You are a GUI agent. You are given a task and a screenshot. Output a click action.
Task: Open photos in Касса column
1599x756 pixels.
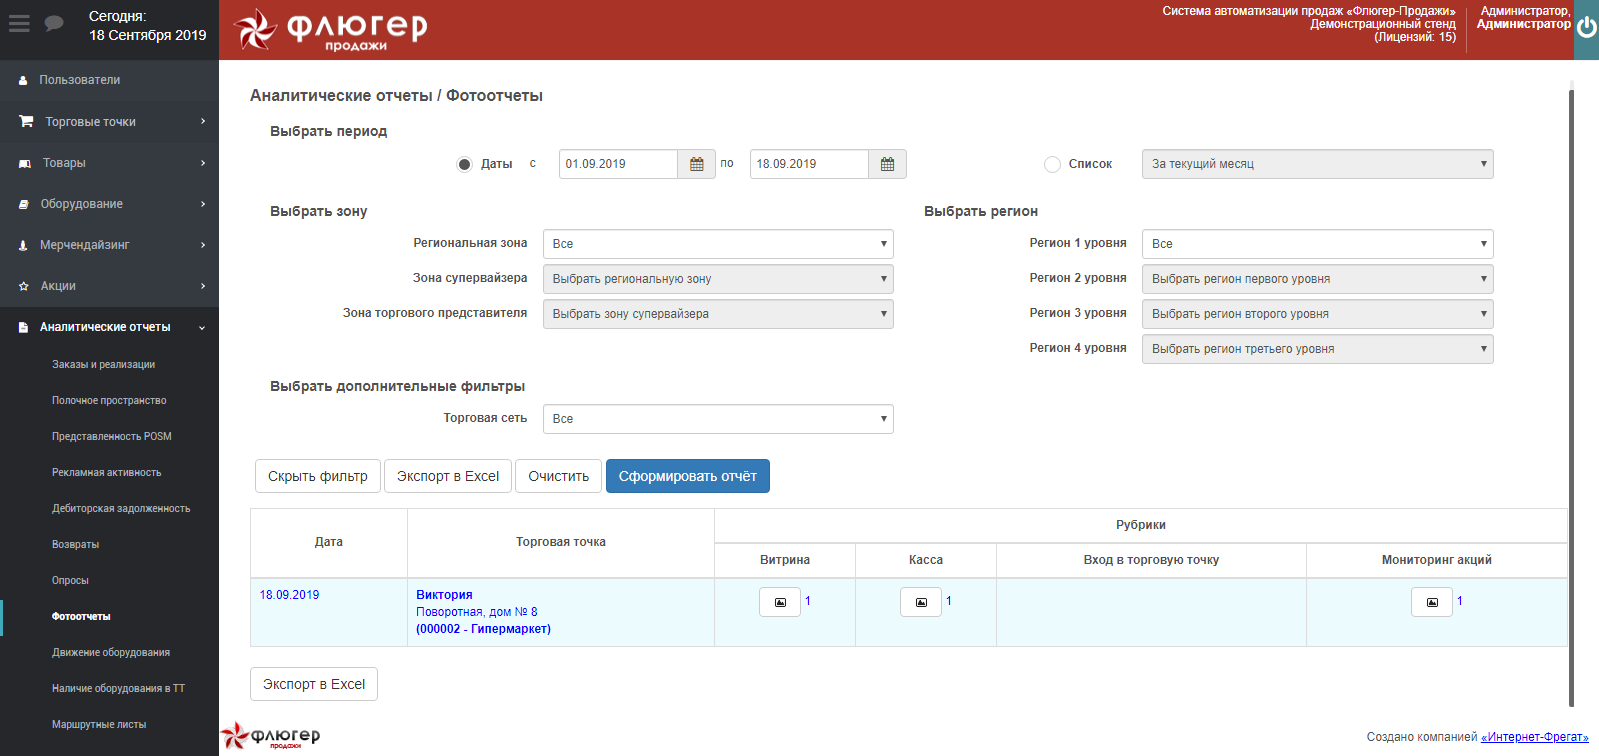(921, 602)
